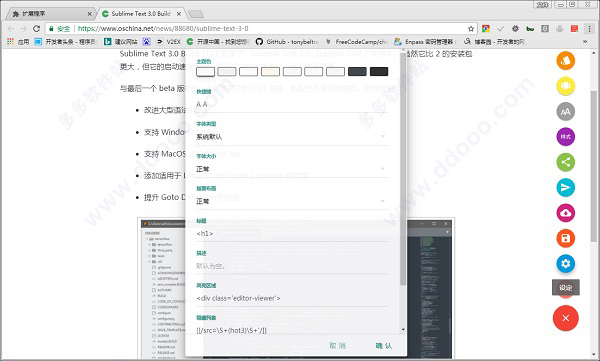Click the purple 样式 style button
600x361 pixels.
(565, 137)
